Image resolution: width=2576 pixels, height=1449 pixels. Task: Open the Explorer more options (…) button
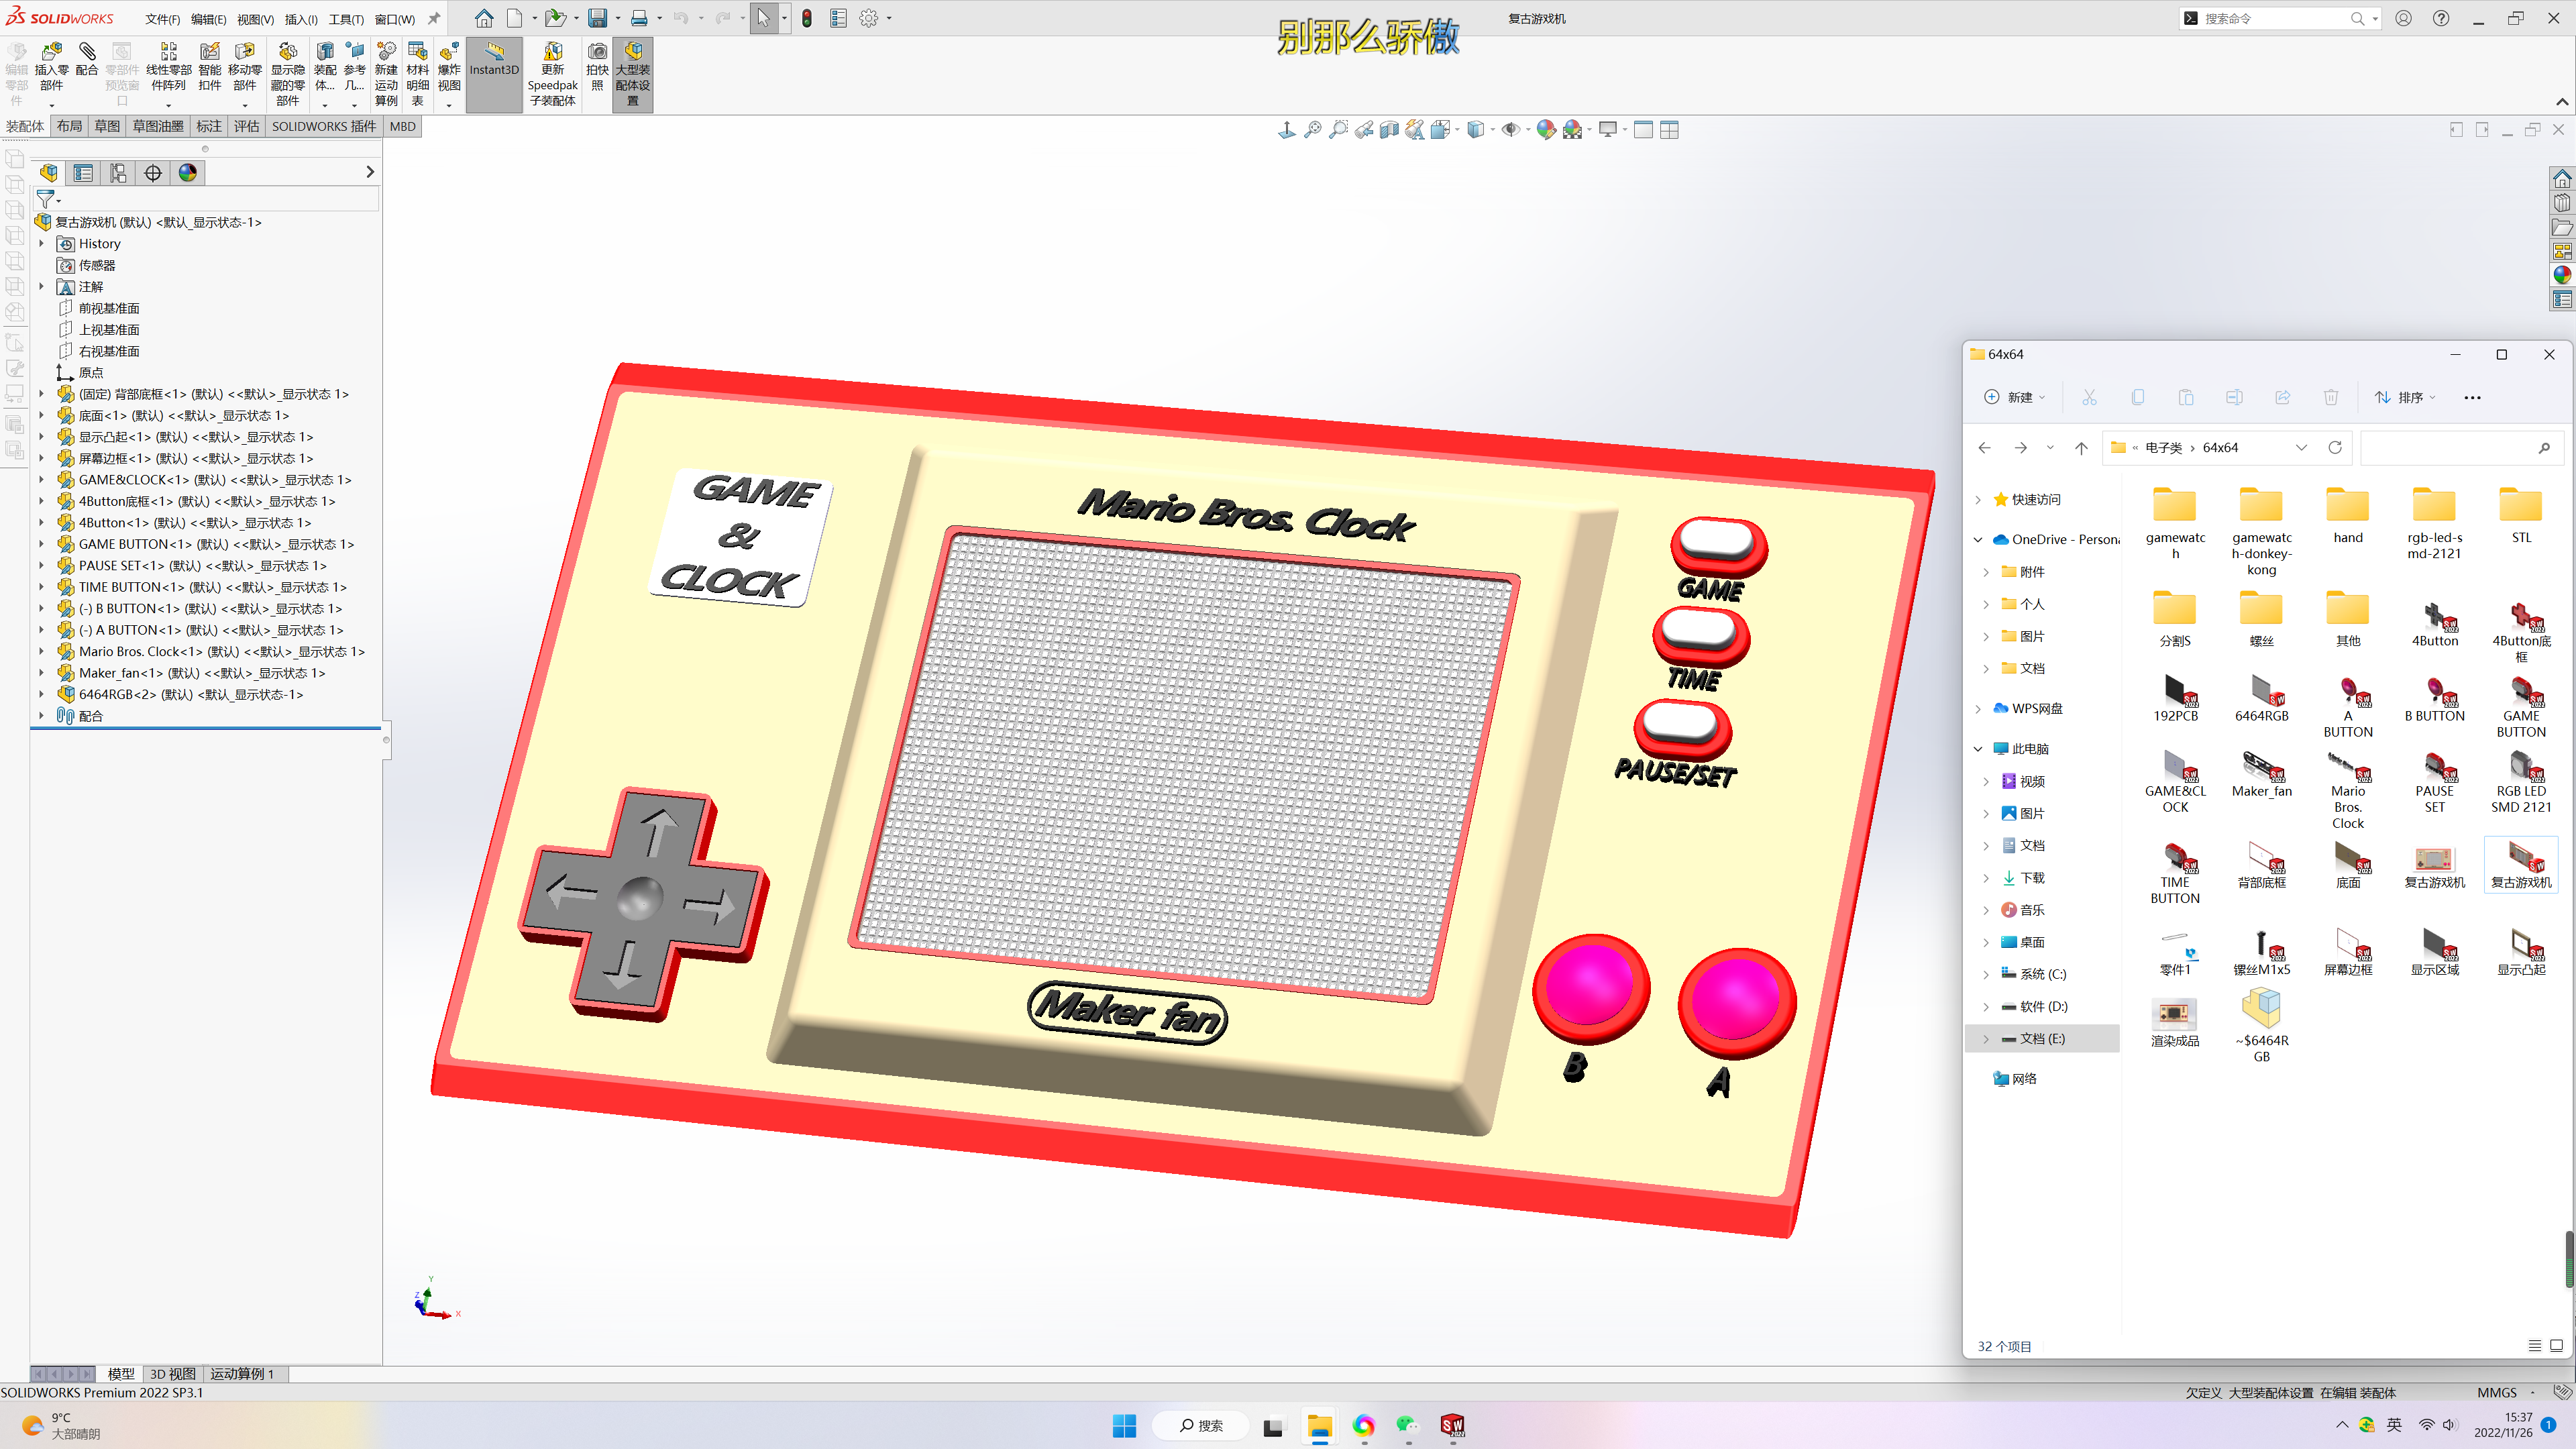coord(2472,397)
